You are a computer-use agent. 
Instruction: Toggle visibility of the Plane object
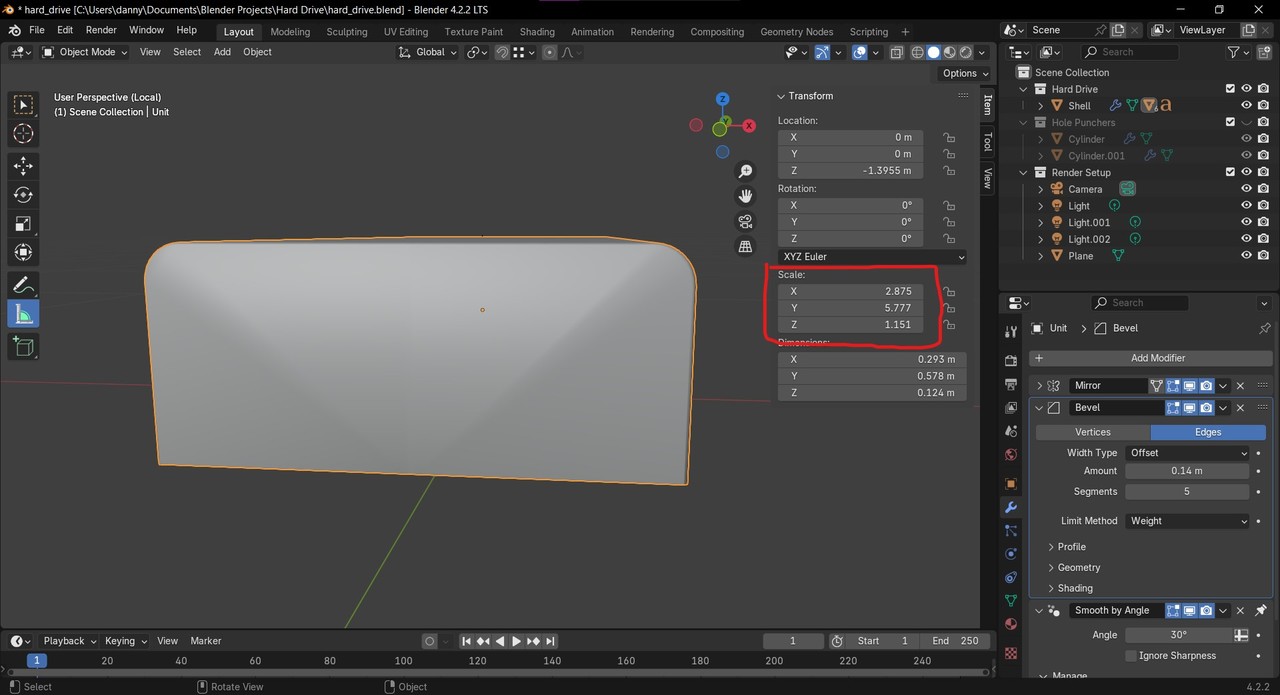[x=1246, y=256]
